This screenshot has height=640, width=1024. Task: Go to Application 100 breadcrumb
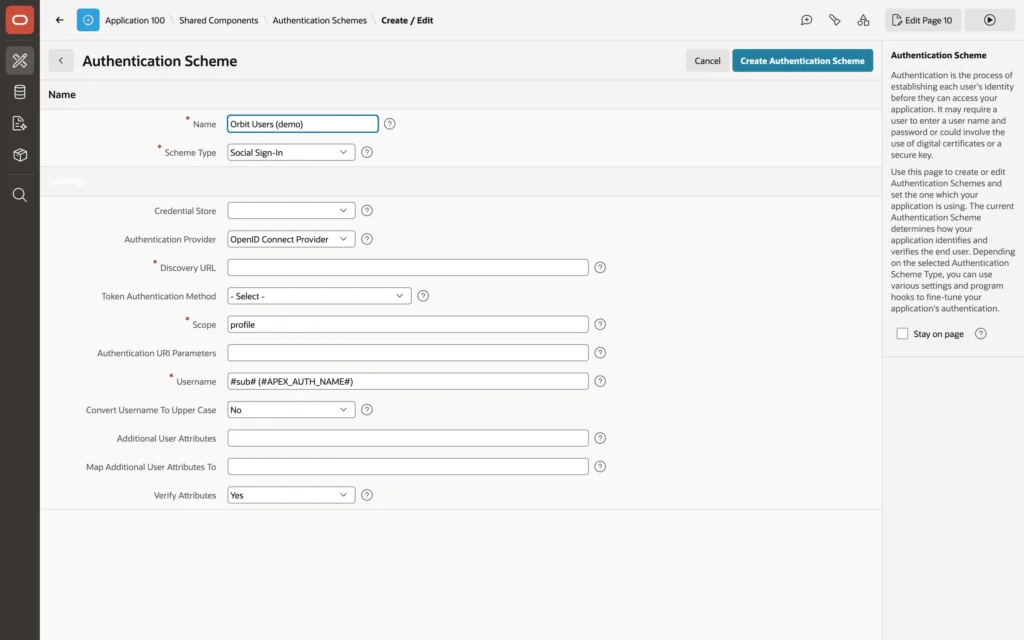(135, 20)
